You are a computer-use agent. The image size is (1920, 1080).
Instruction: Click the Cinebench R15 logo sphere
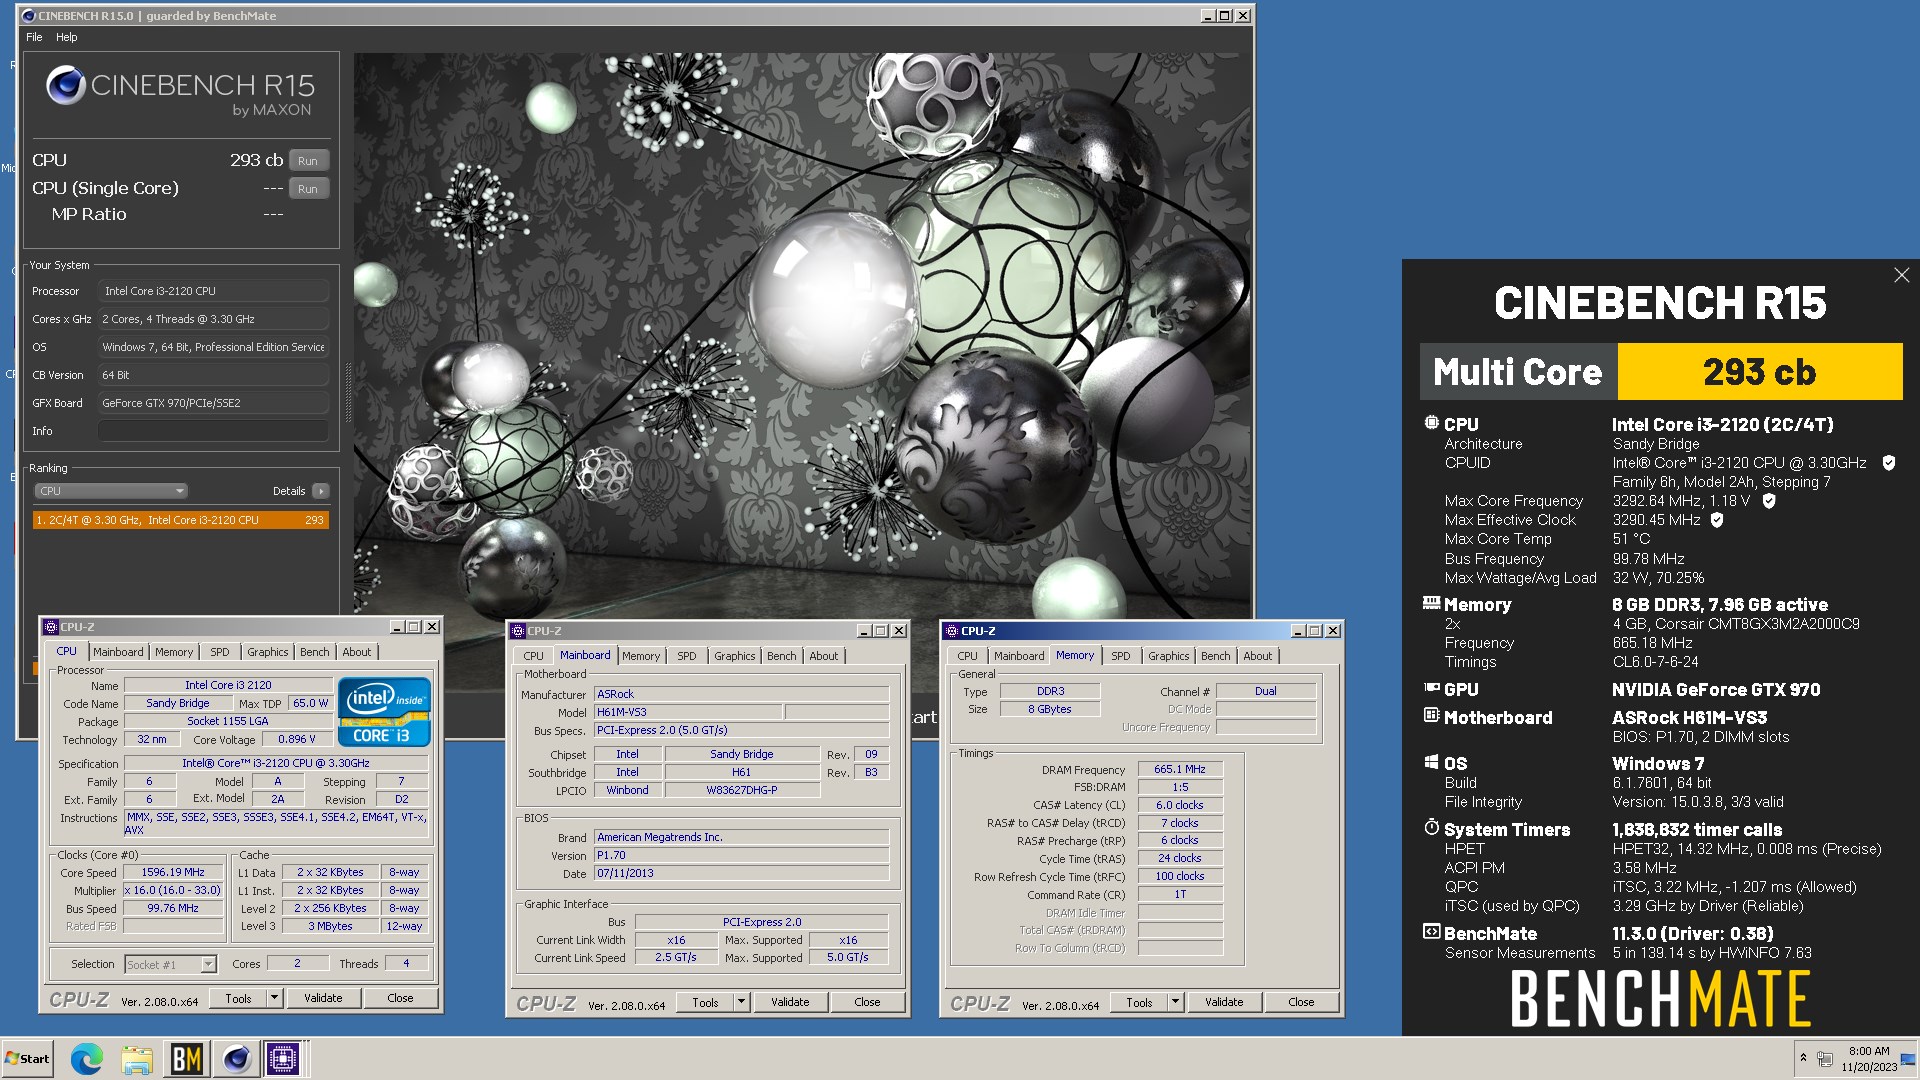(66, 86)
